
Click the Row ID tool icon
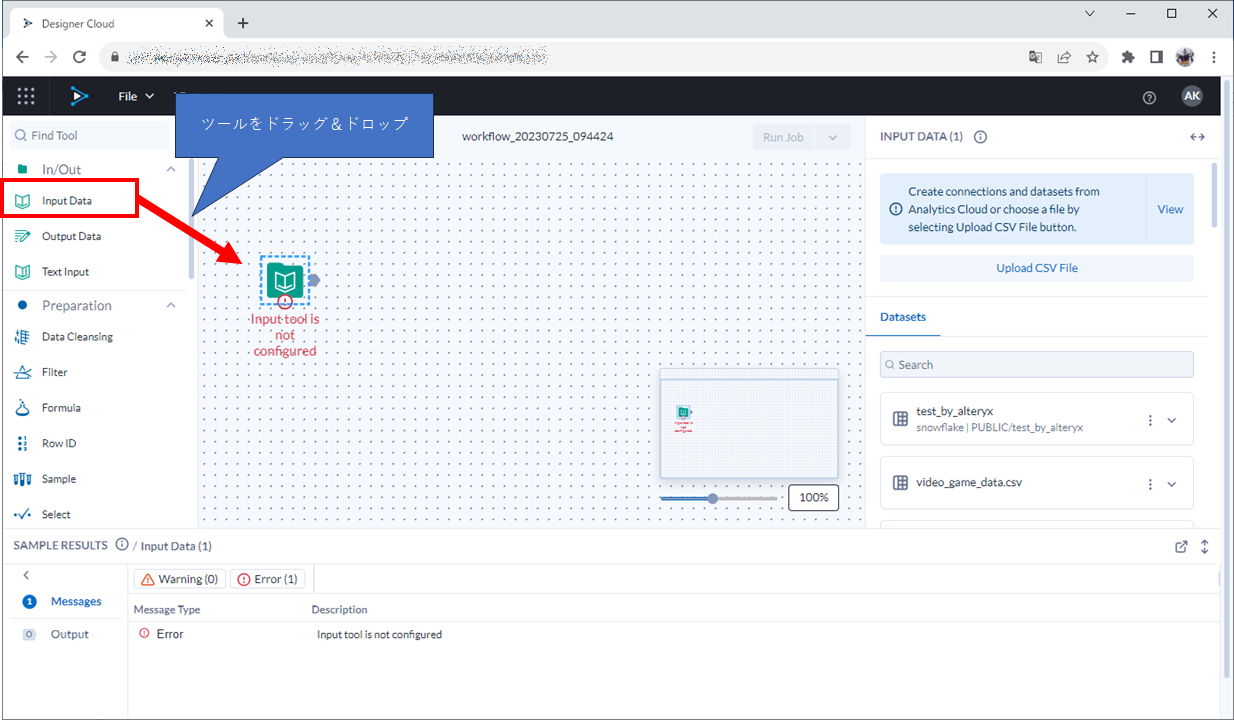point(23,443)
